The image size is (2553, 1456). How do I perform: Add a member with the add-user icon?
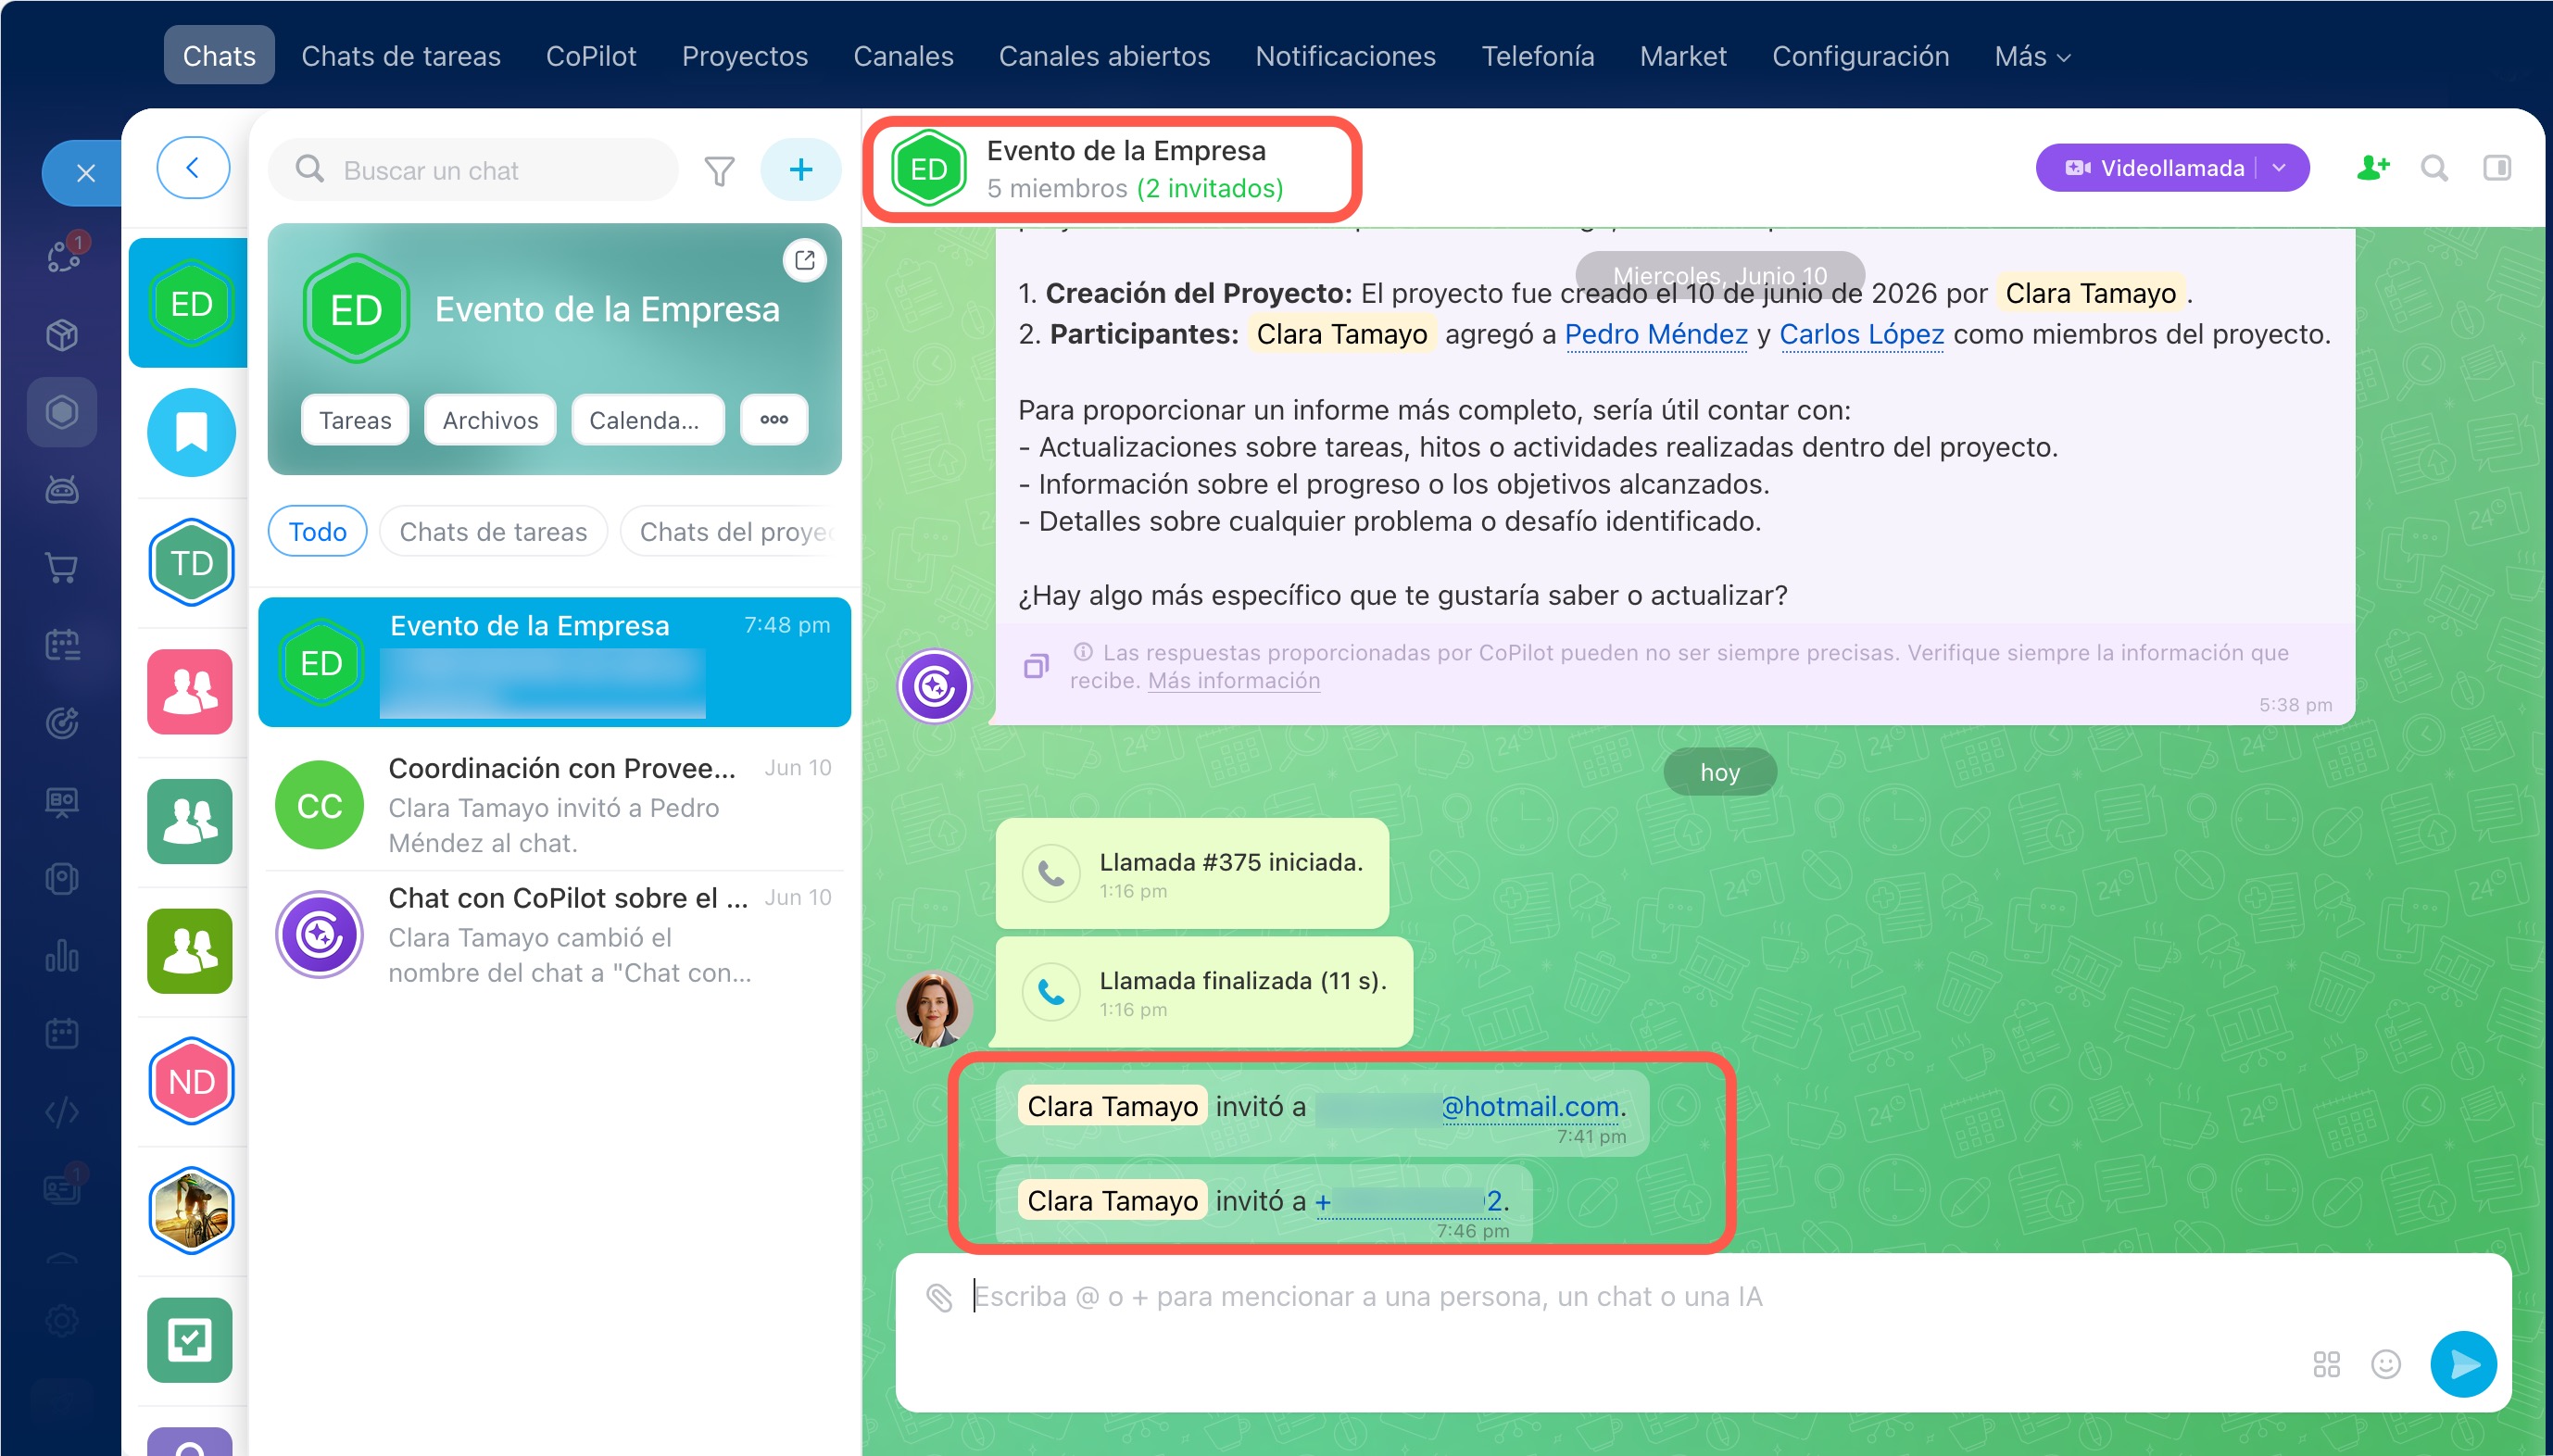coord(2373,168)
